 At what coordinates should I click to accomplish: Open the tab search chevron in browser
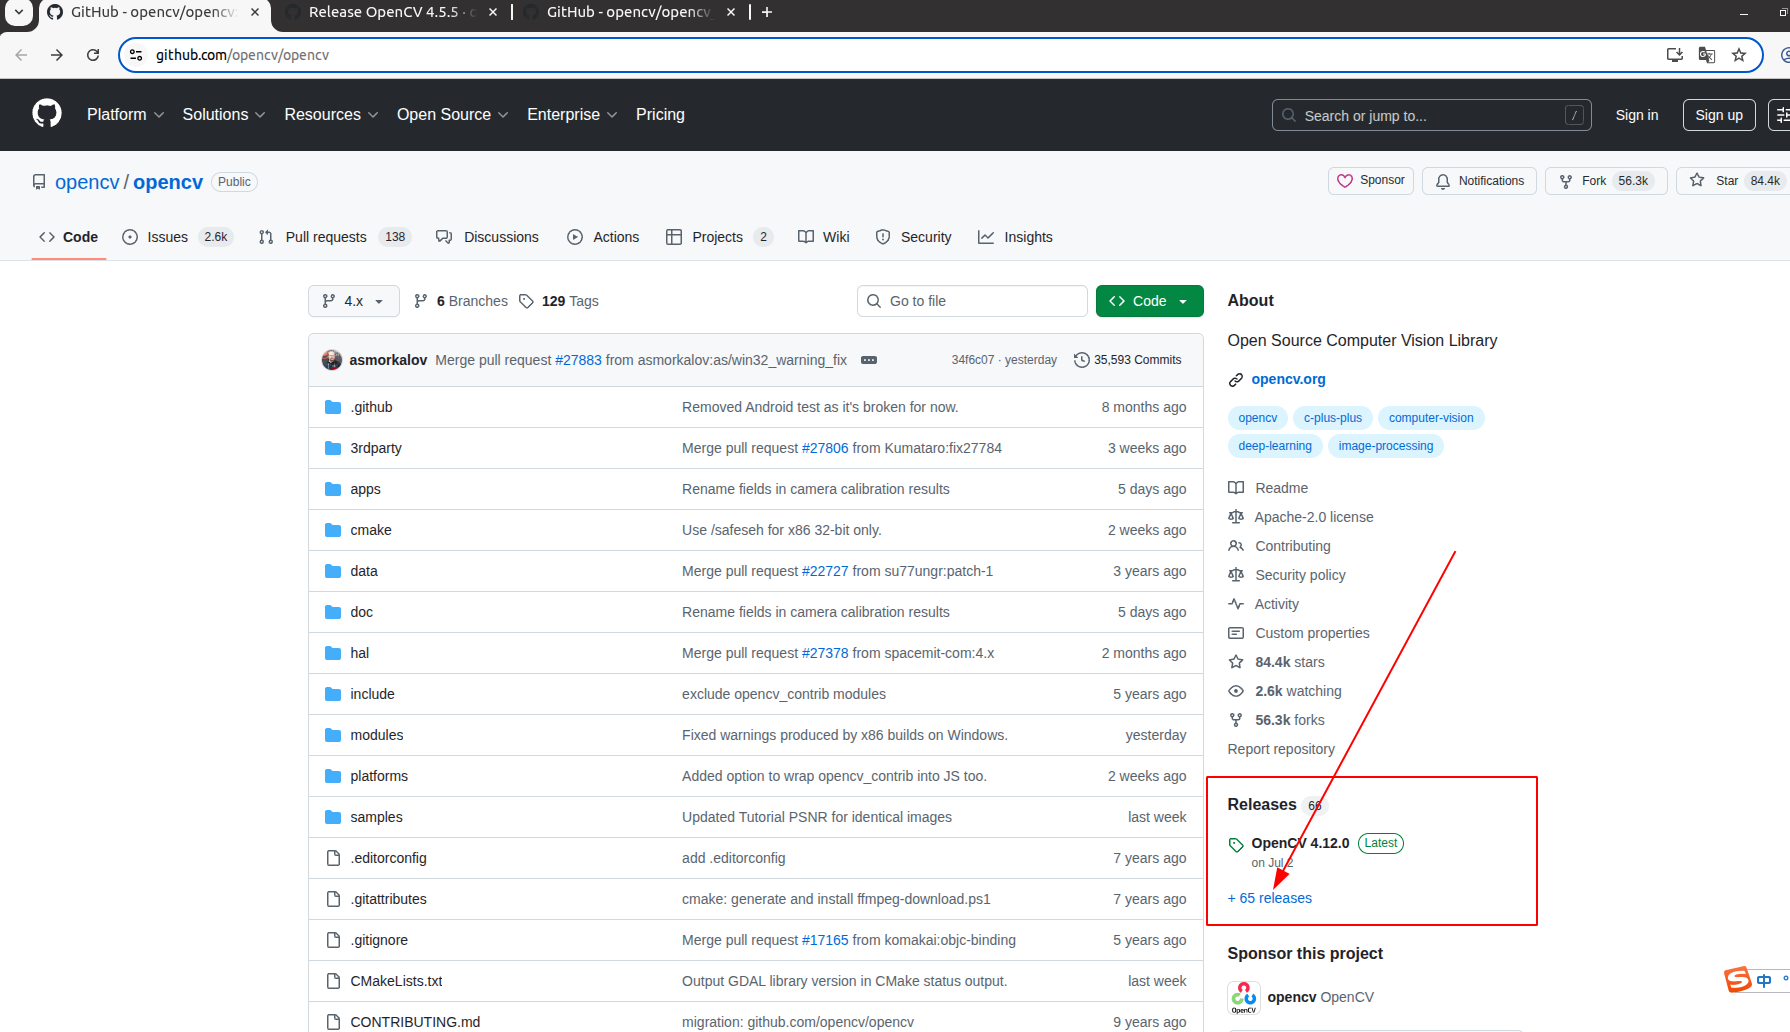(19, 12)
